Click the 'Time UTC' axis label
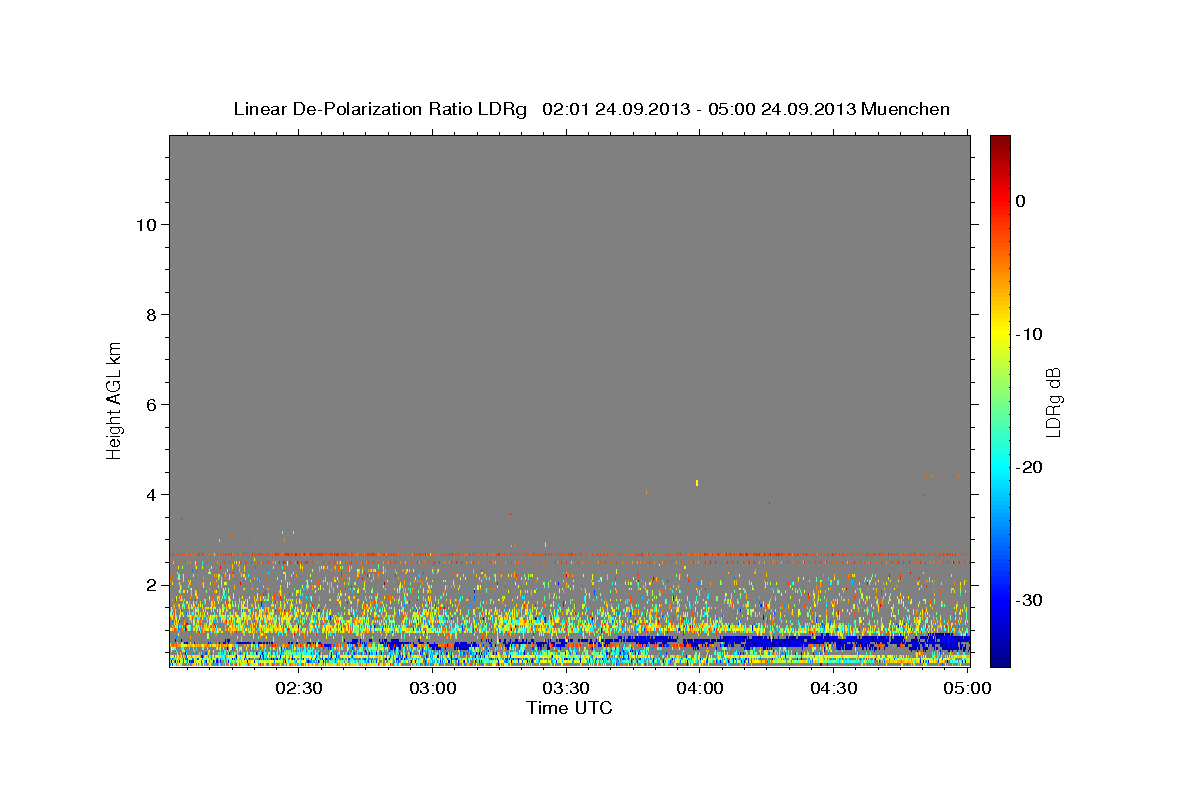The image size is (1200, 800). pos(569,708)
